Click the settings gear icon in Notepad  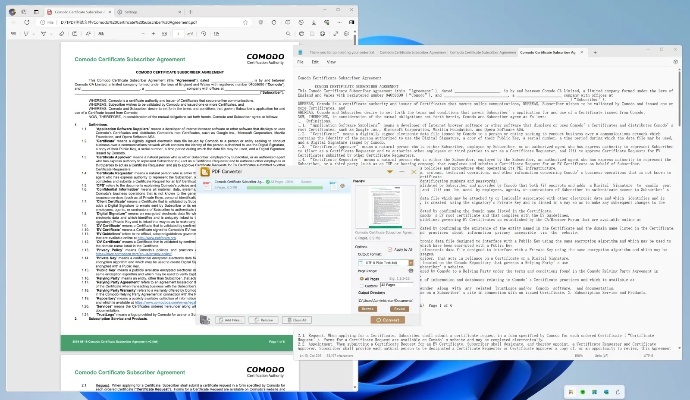tap(675, 61)
